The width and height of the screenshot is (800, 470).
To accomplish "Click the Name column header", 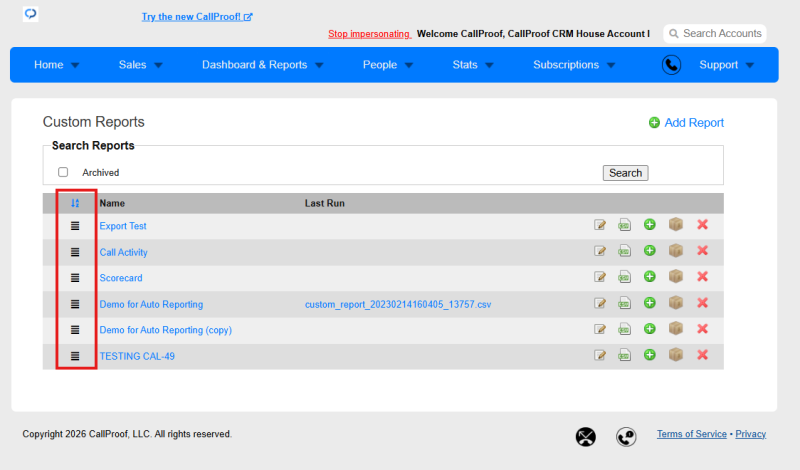I will (x=112, y=203).
